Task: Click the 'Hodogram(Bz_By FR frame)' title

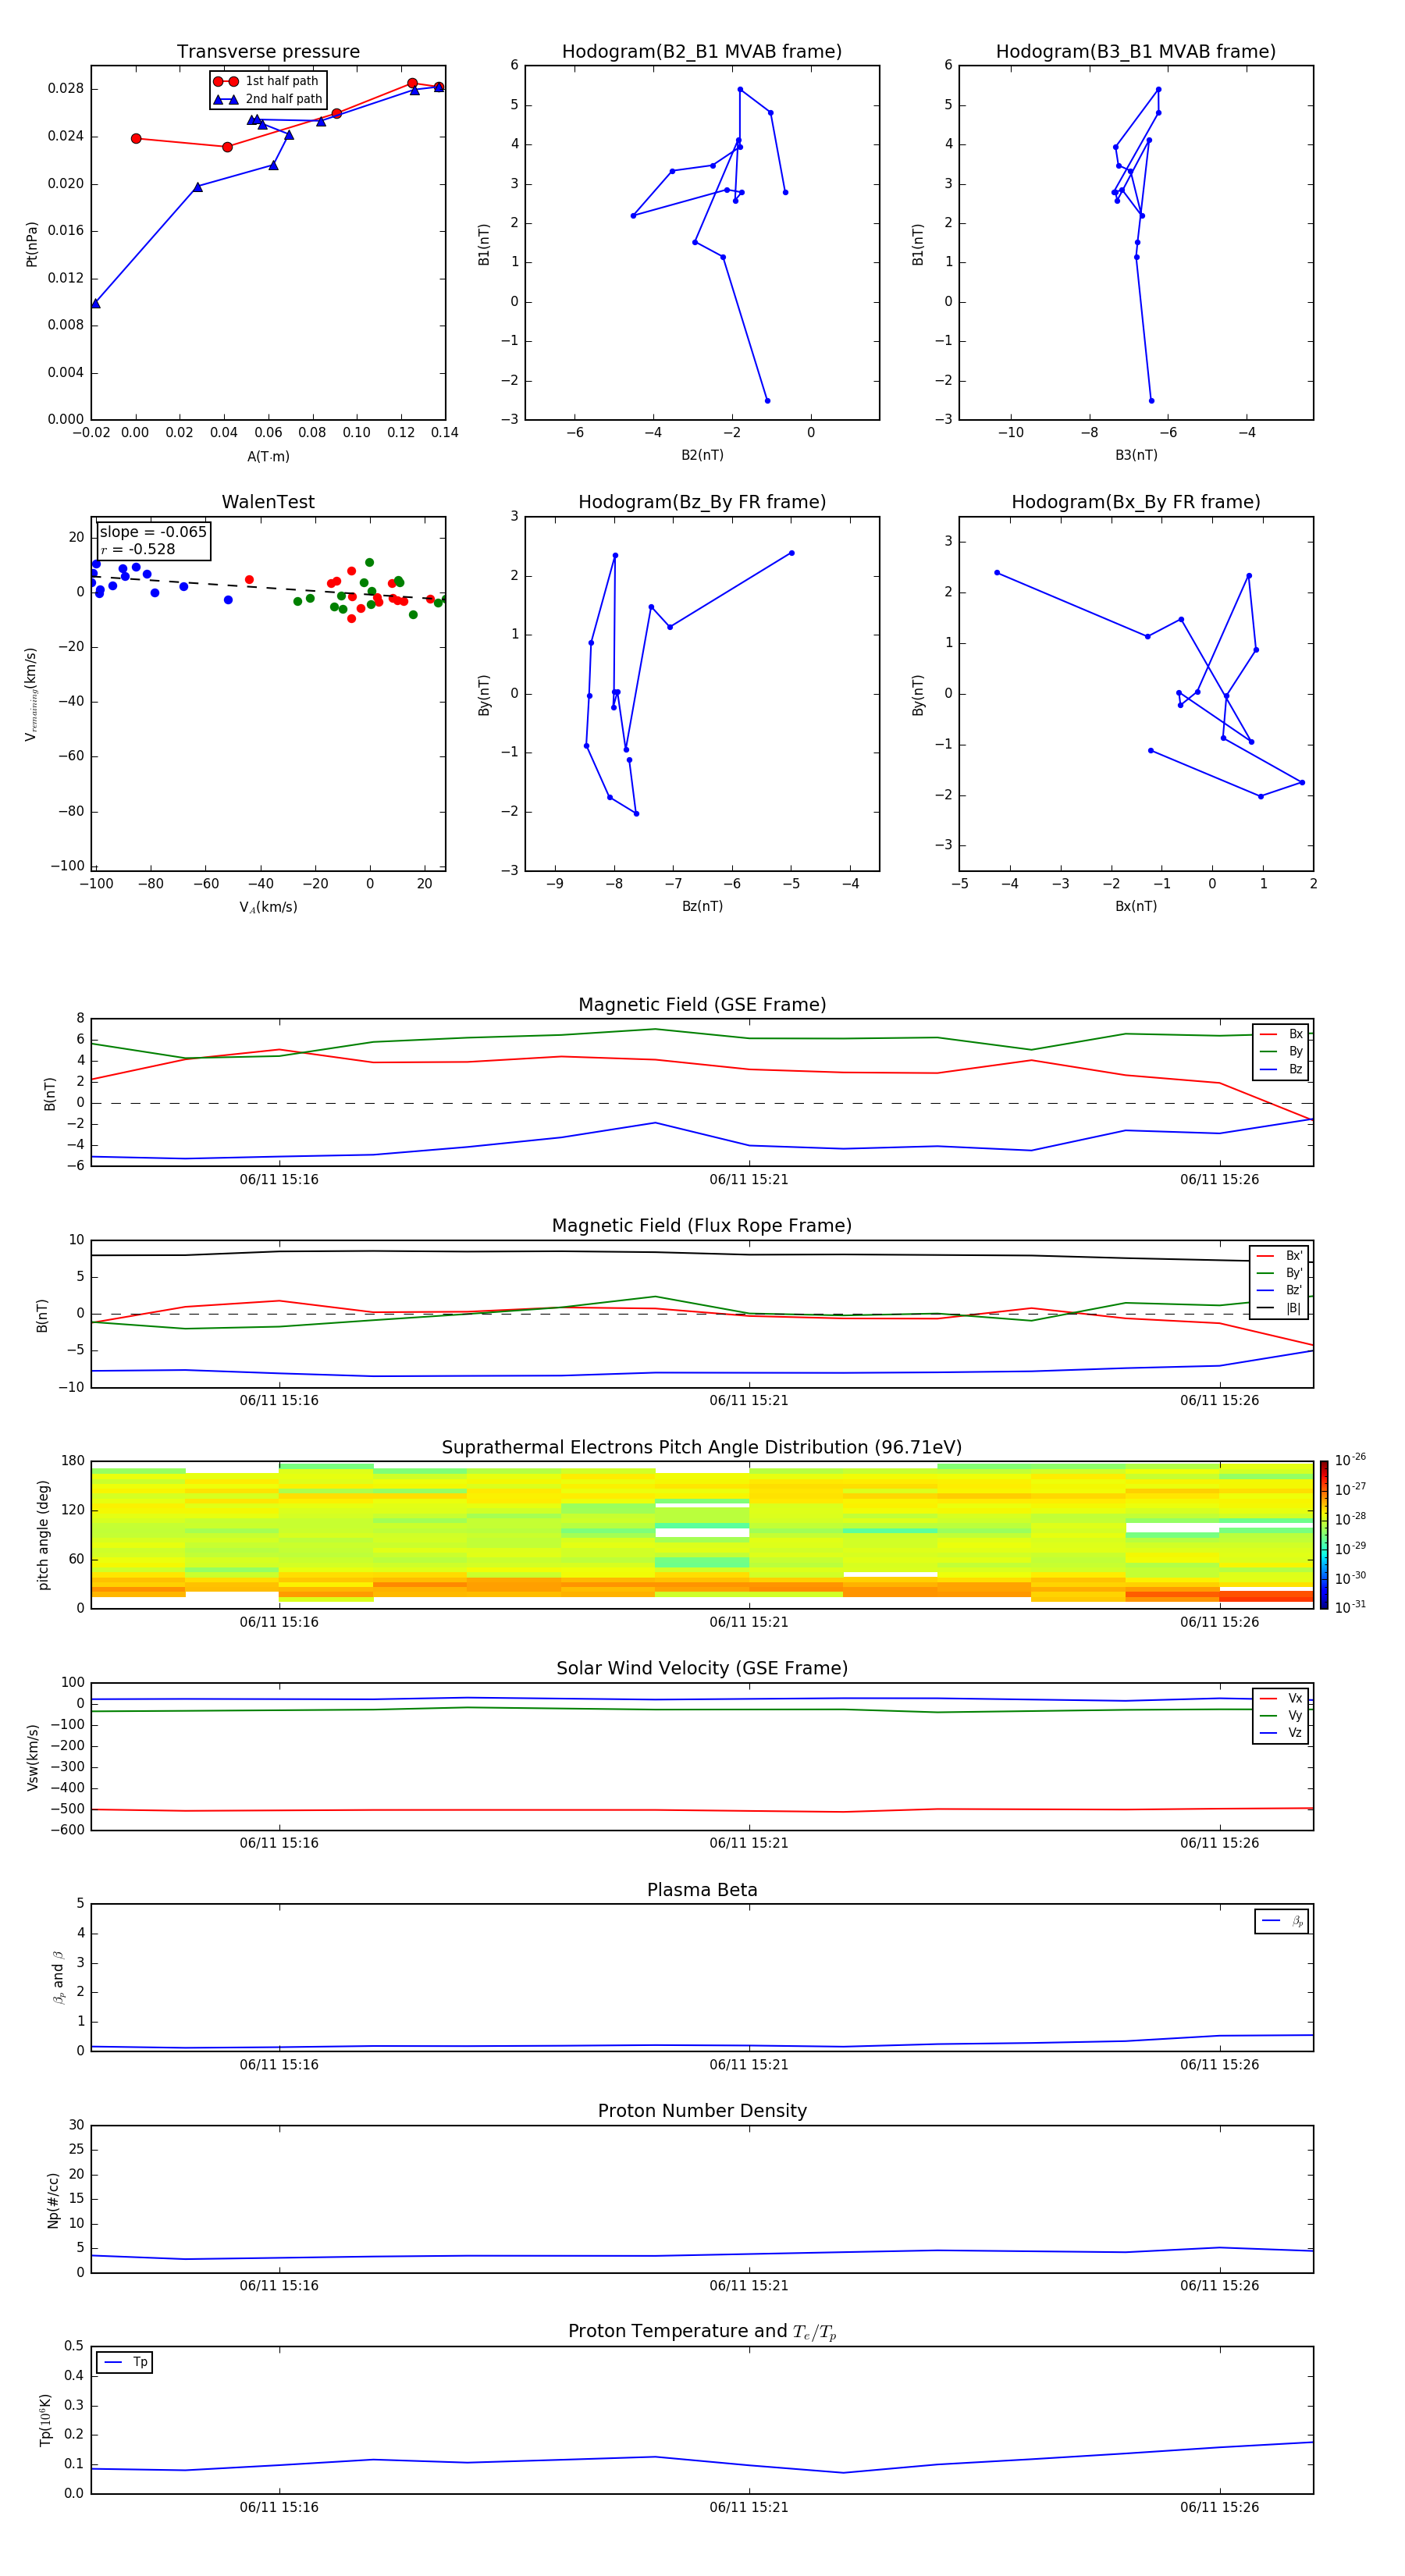Action: pos(702,502)
